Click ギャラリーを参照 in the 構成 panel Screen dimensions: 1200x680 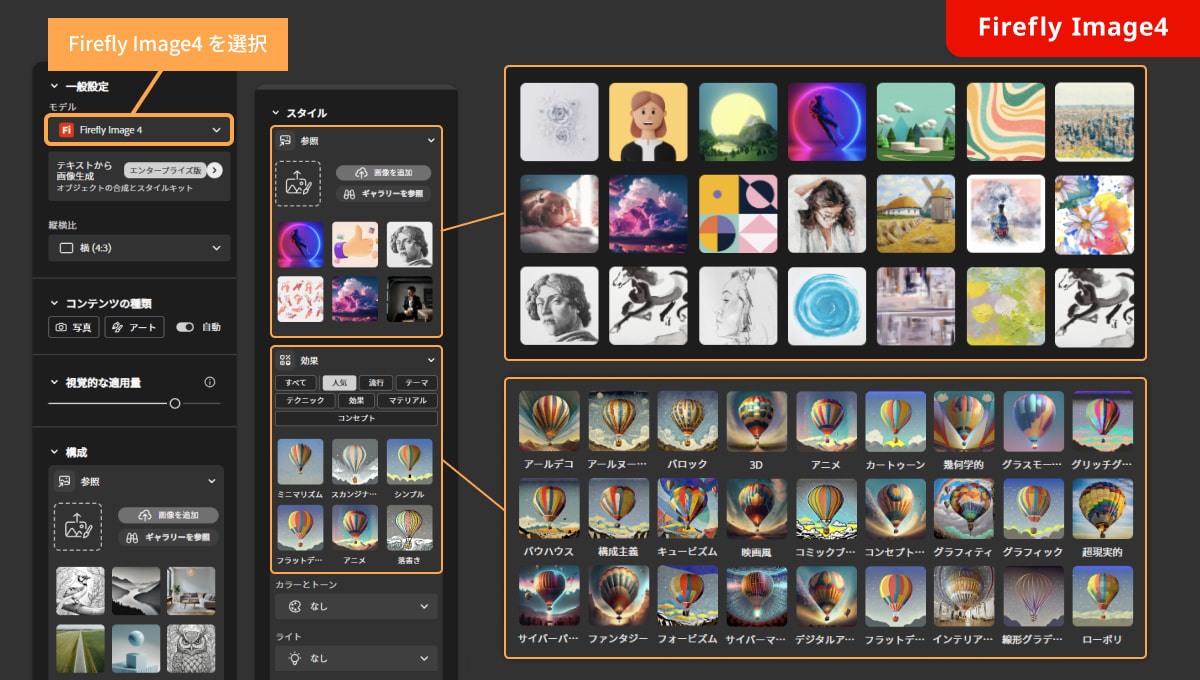click(168, 538)
